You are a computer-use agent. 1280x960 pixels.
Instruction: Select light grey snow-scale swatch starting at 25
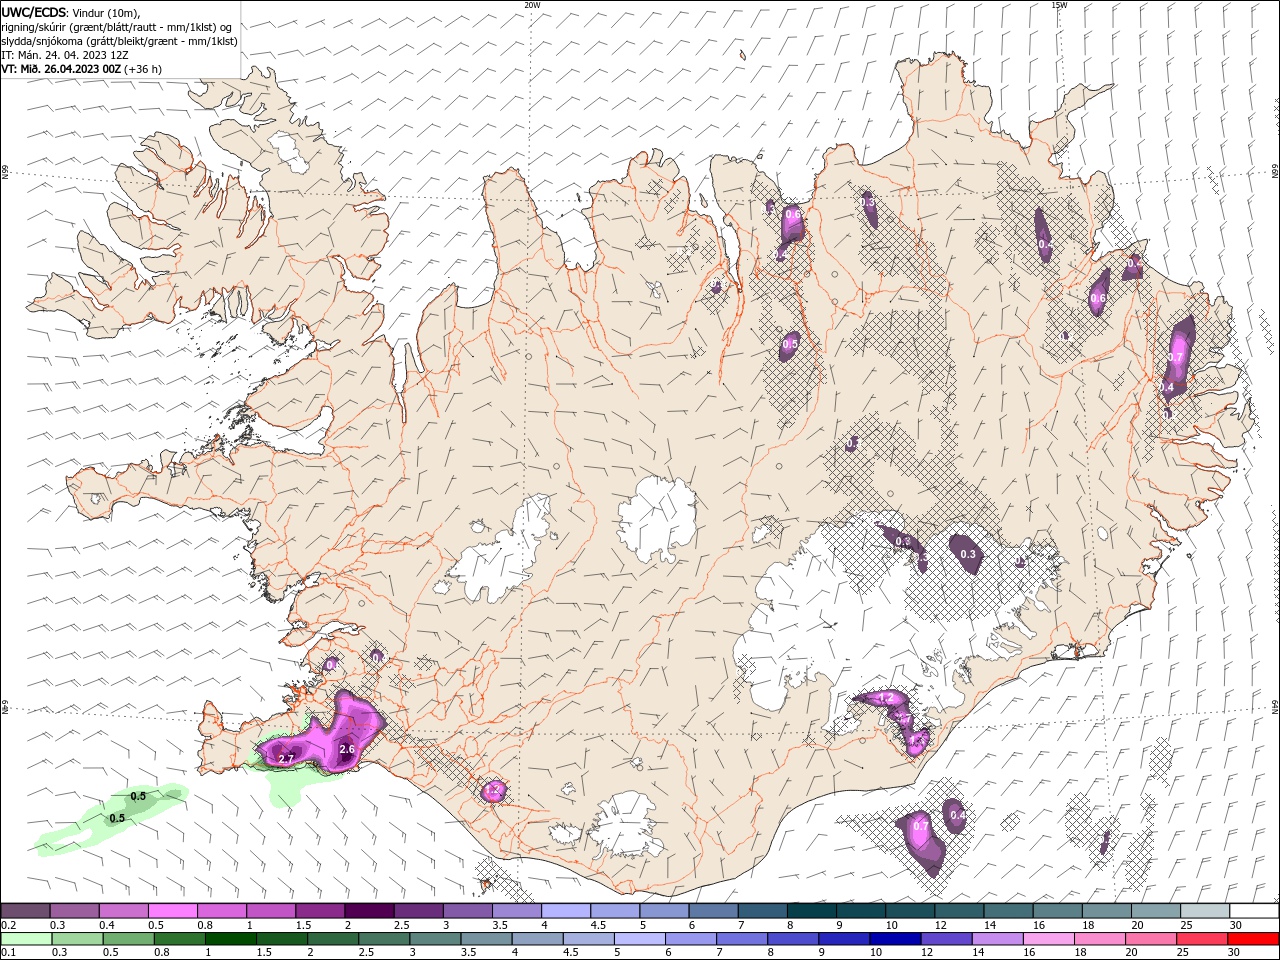pyautogui.click(x=1204, y=911)
